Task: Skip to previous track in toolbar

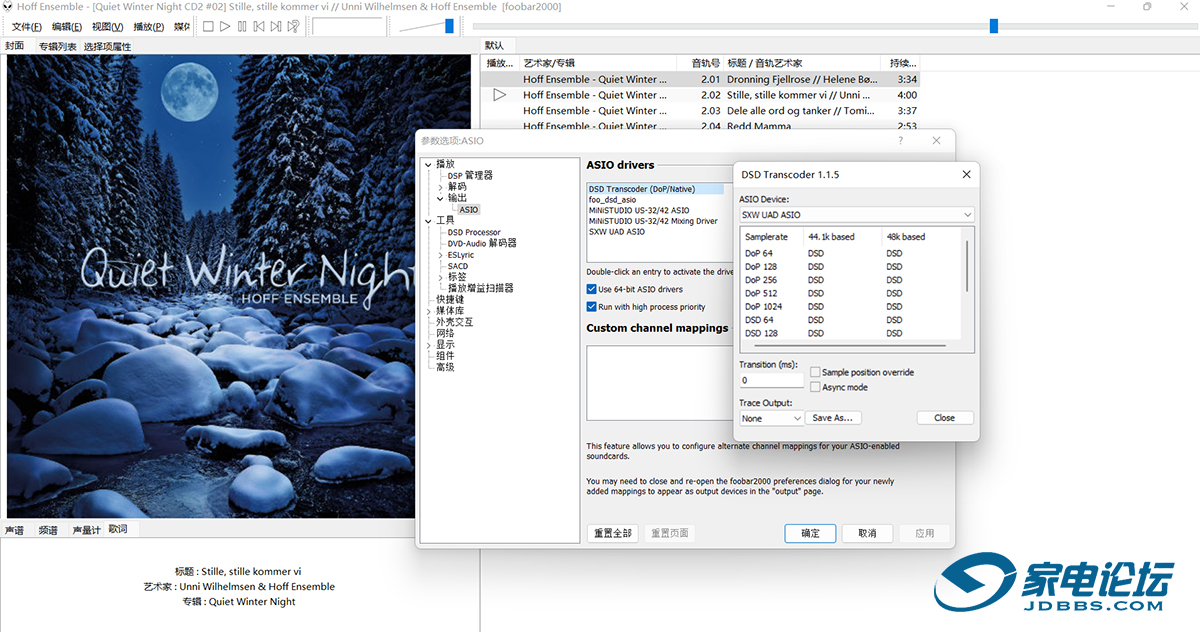Action: click(259, 26)
